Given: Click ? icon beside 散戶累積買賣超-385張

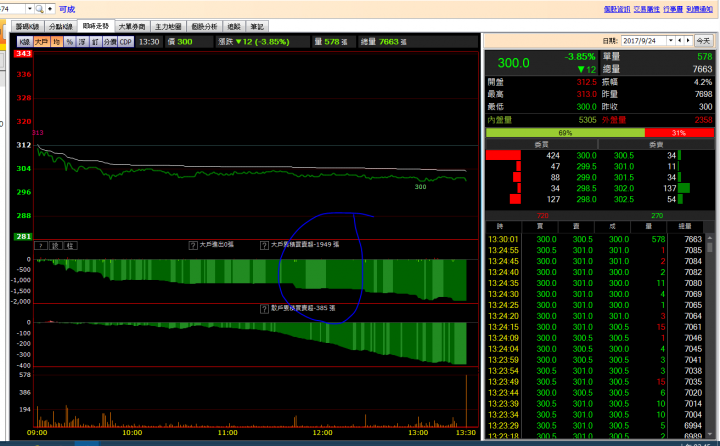Looking at the screenshot, I should 264,309.
